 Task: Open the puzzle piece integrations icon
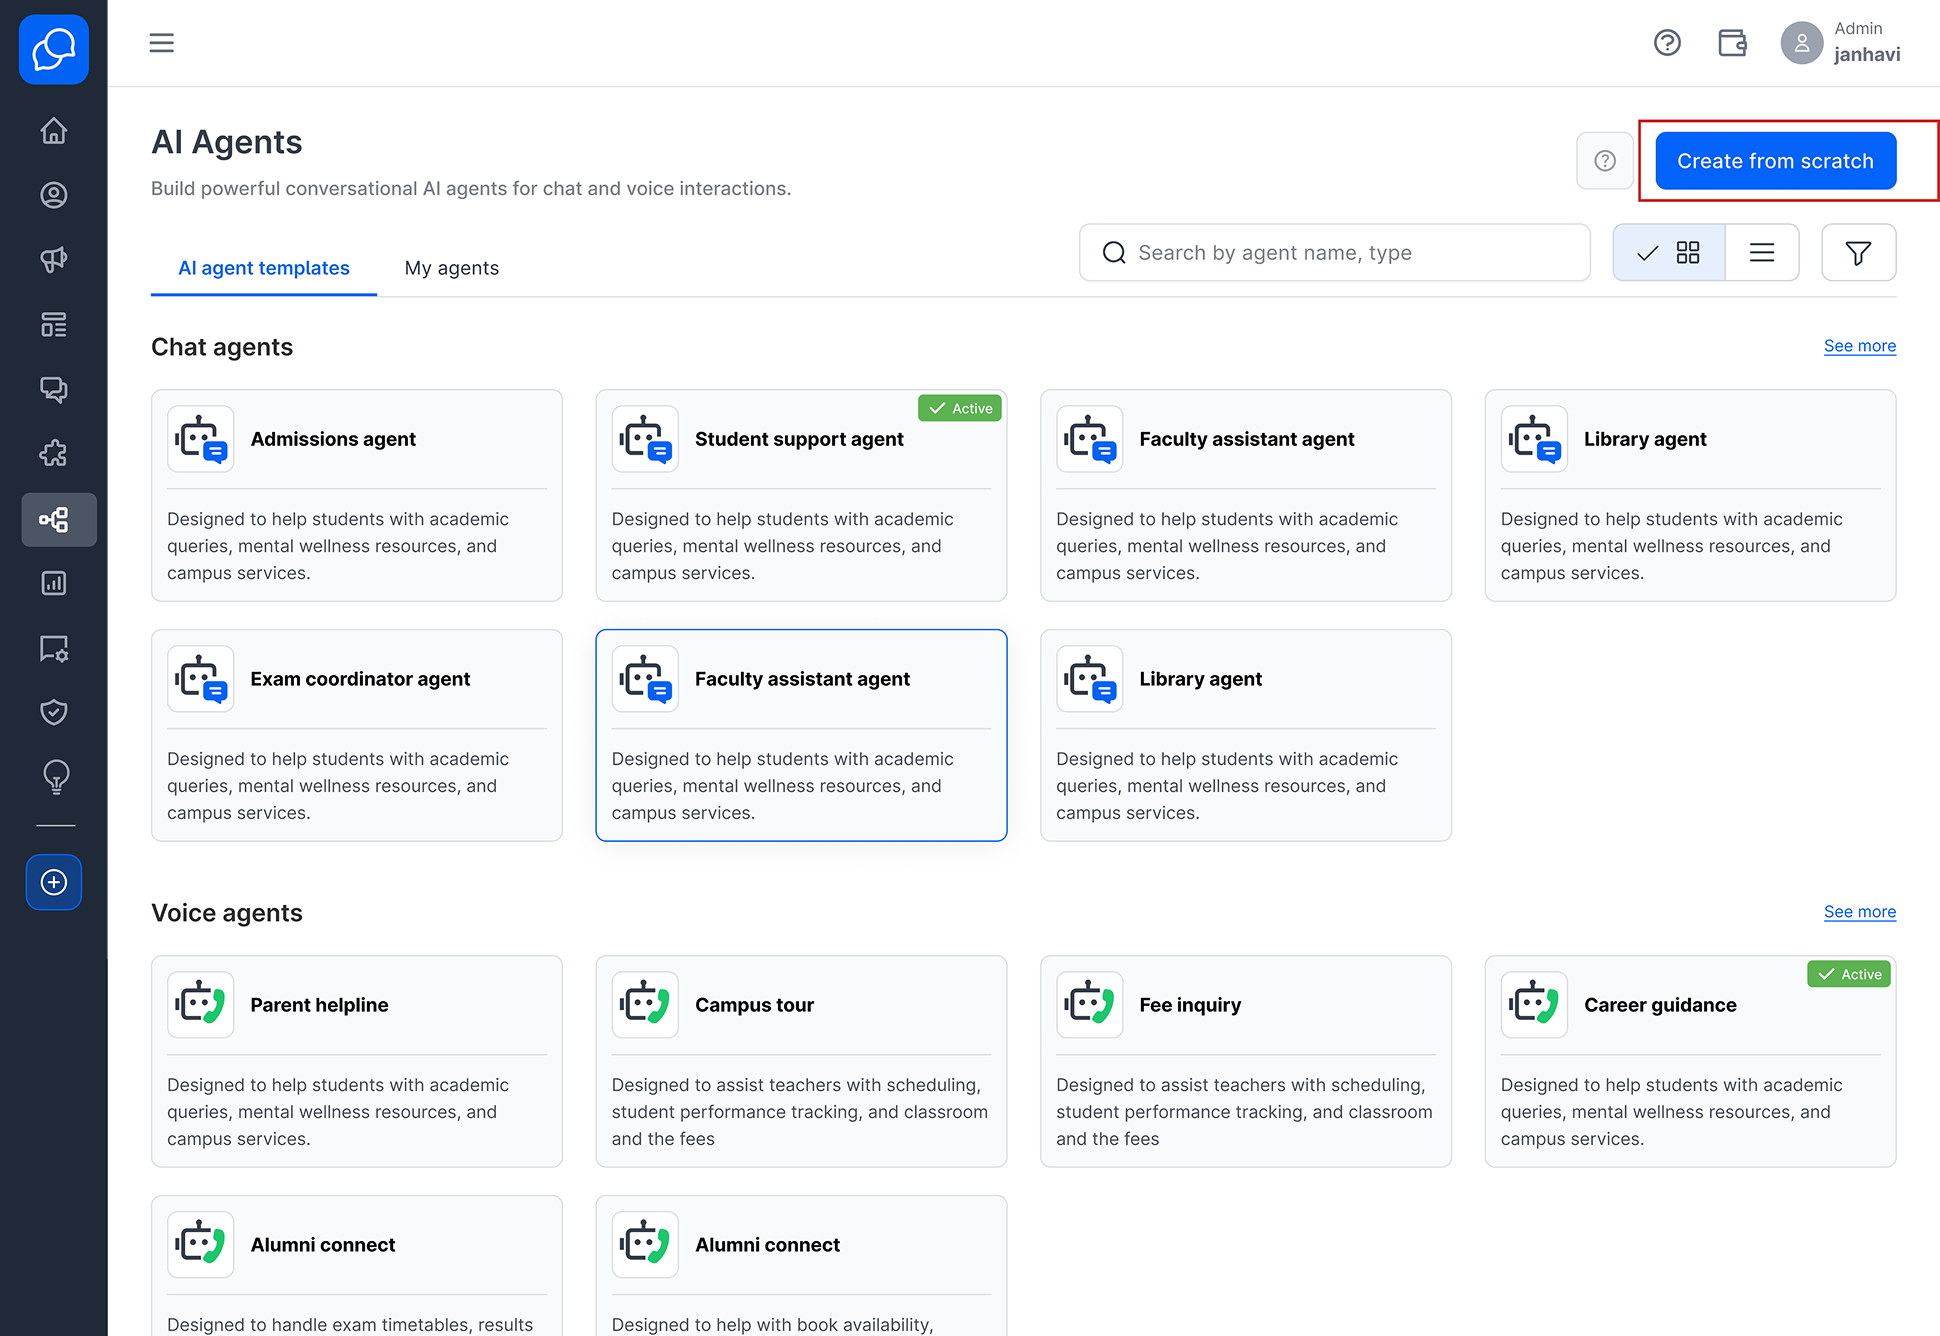pos(54,454)
